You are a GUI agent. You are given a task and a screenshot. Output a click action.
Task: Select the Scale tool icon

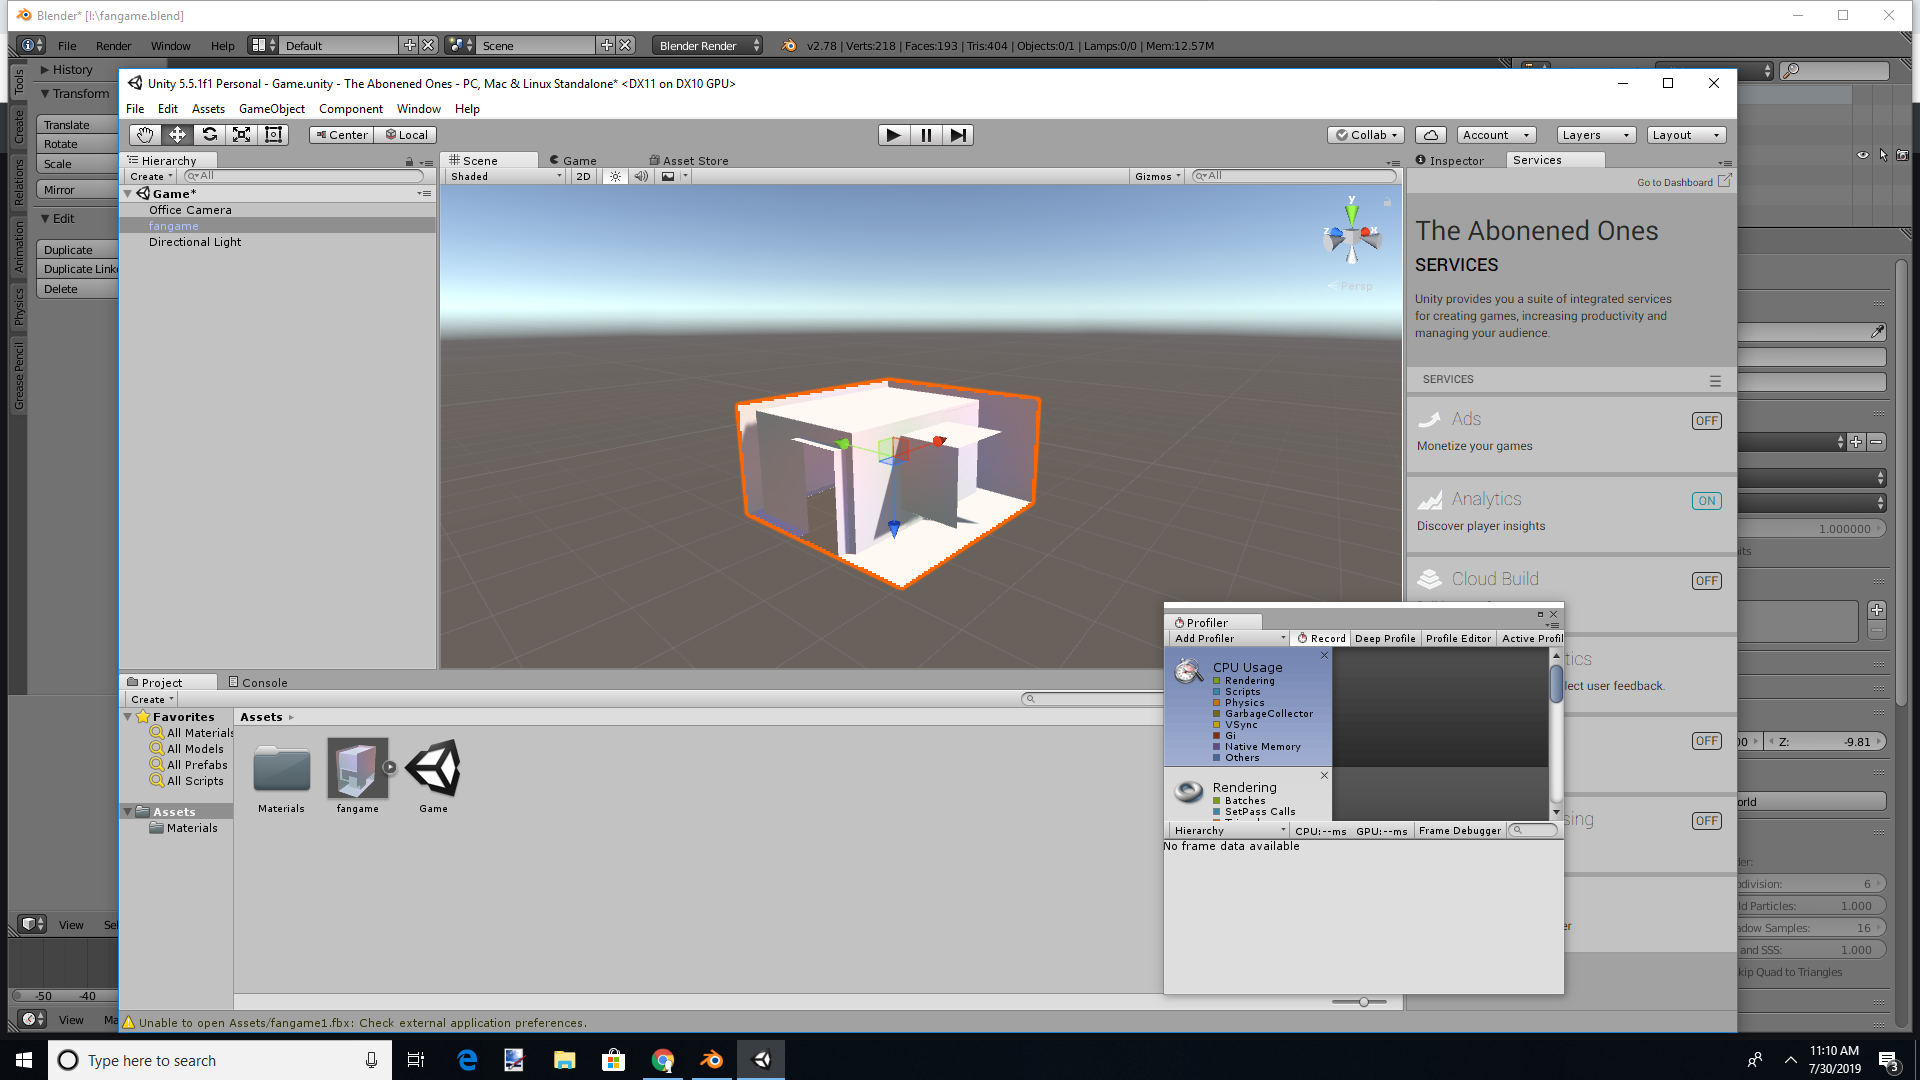(x=241, y=135)
